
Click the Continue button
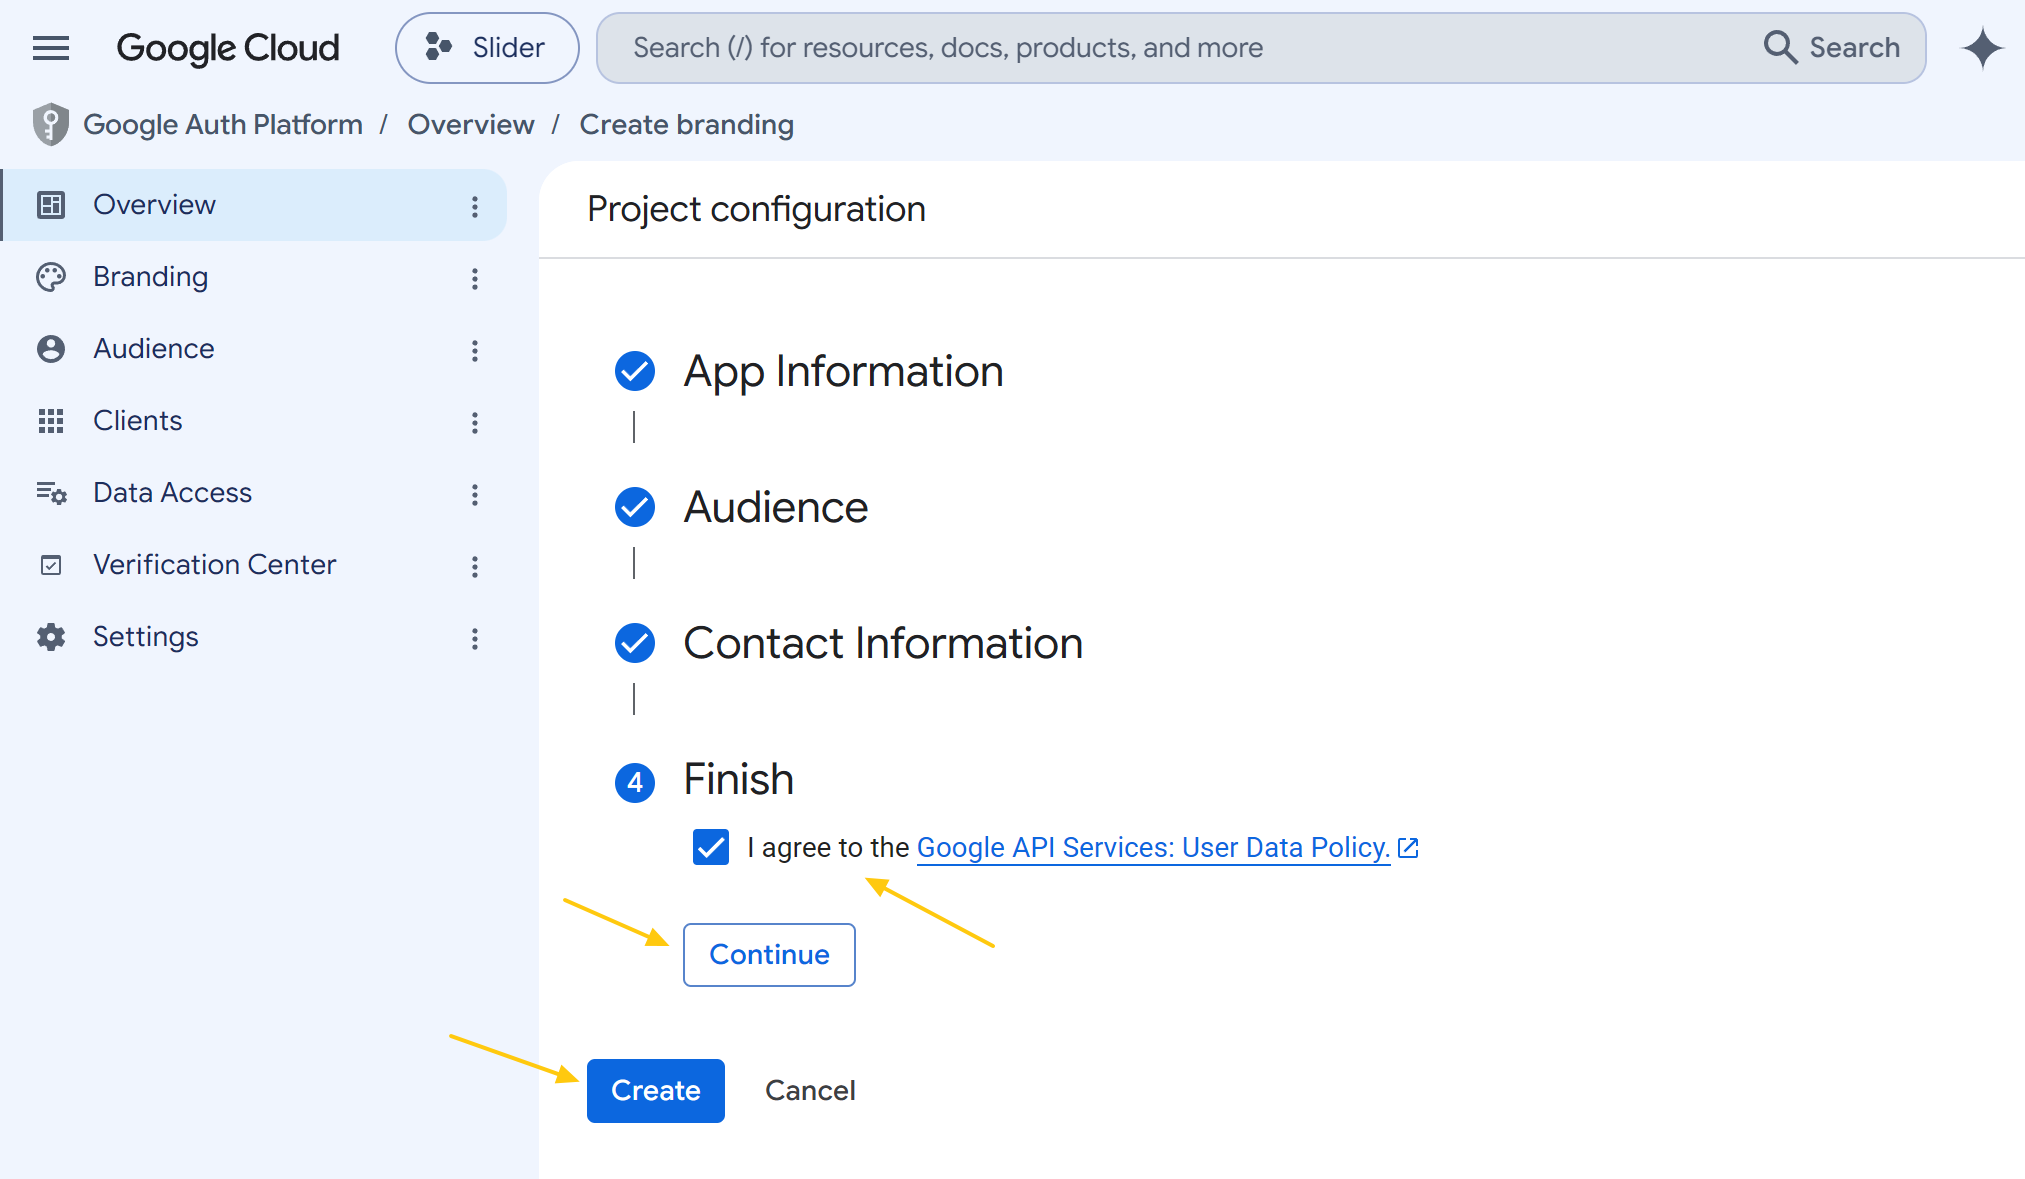(769, 955)
